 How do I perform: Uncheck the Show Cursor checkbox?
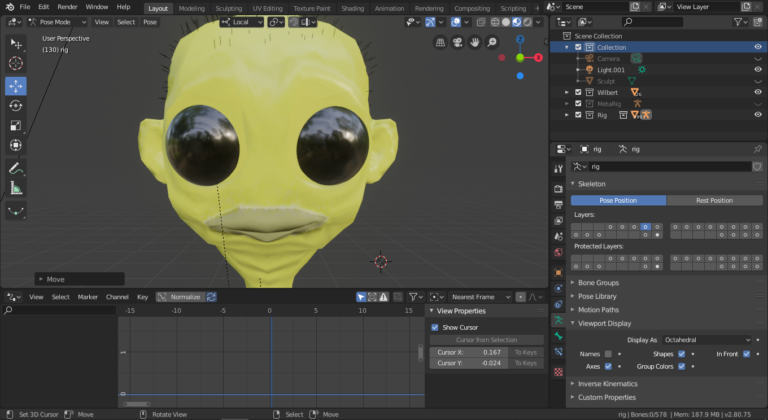(x=434, y=327)
